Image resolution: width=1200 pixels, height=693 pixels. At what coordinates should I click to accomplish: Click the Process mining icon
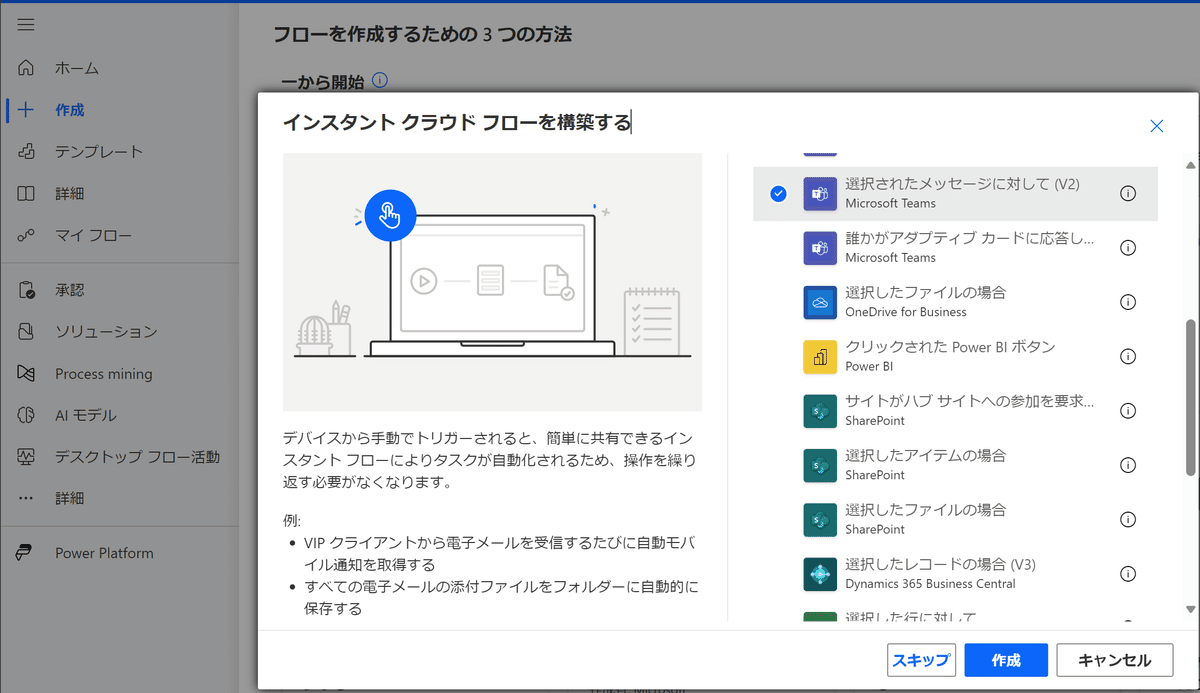(x=26, y=373)
